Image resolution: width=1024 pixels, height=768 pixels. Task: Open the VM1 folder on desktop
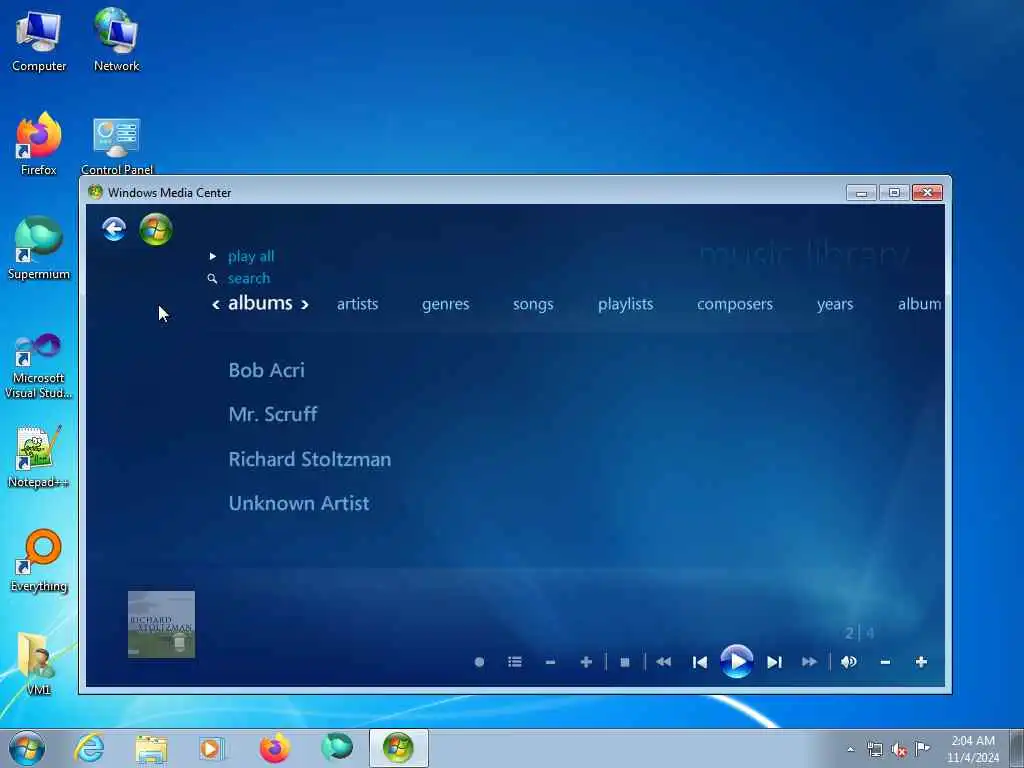coord(39,664)
